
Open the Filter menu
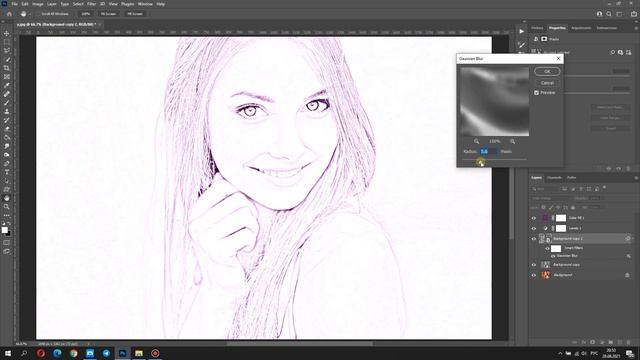pyautogui.click(x=91, y=4)
